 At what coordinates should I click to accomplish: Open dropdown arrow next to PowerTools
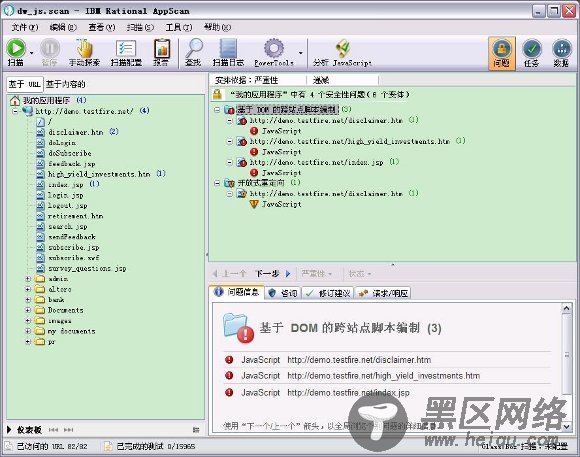(x=300, y=53)
